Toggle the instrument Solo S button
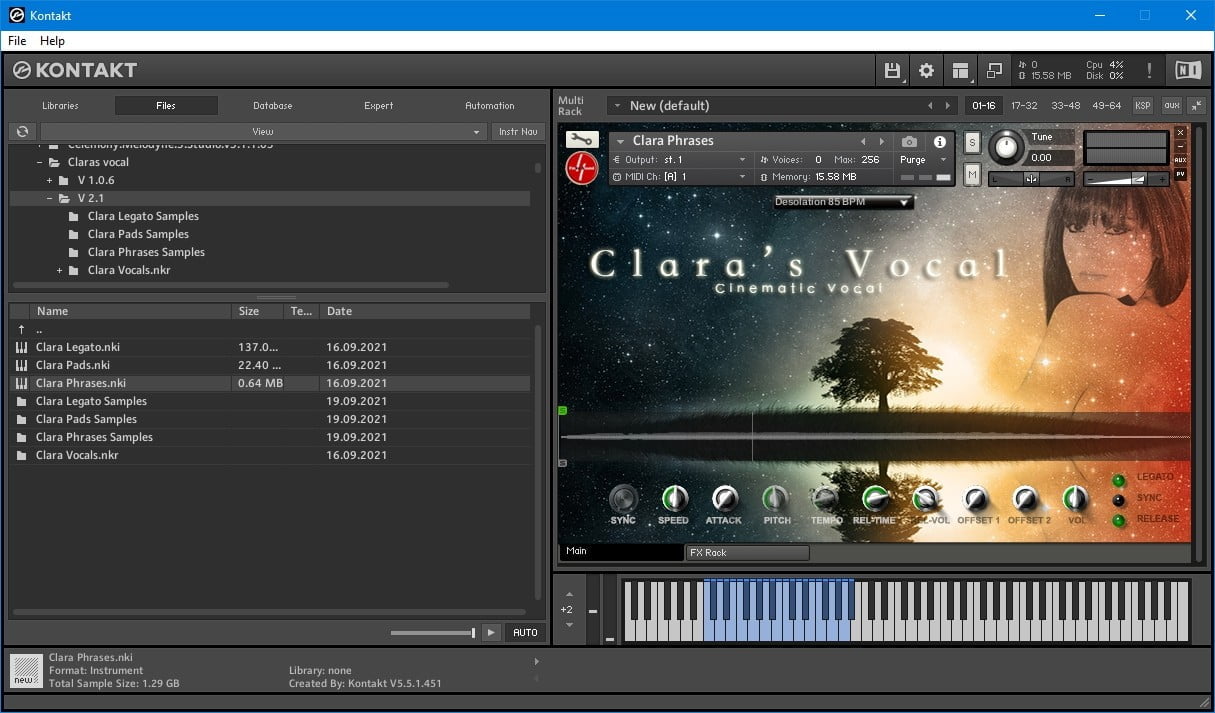Image resolution: width=1215 pixels, height=713 pixels. pyautogui.click(x=972, y=143)
